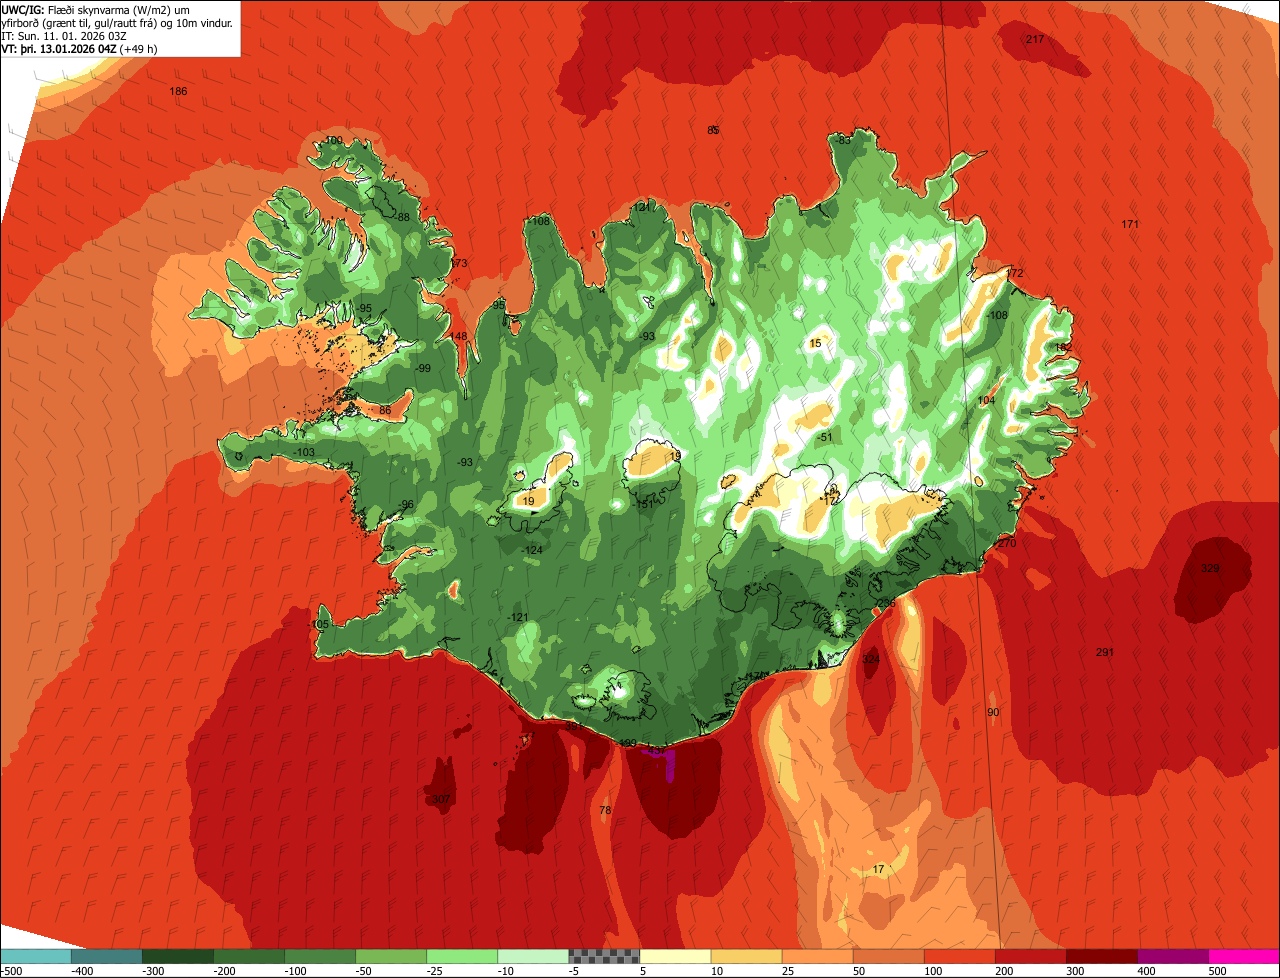The image size is (1280, 978).
Task: Click the map value 307 southwest of Iceland
Action: (x=440, y=799)
